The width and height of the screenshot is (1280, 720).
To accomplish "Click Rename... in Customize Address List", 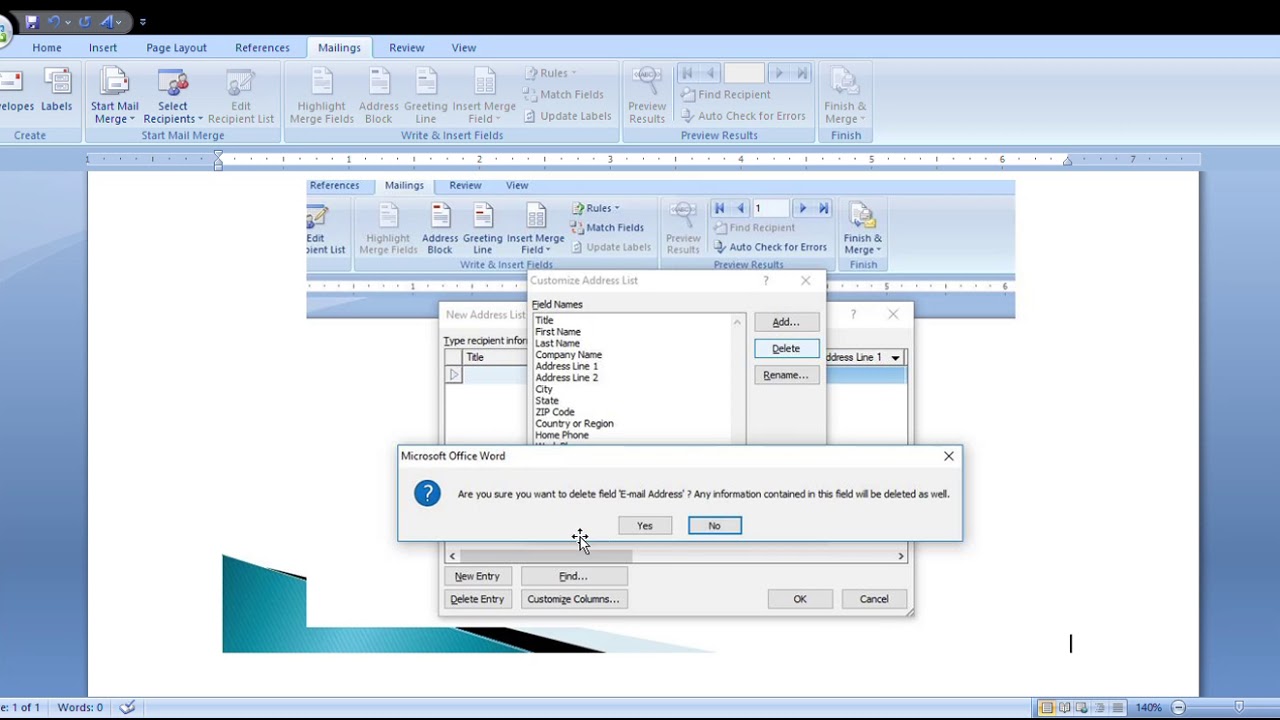I will (x=786, y=375).
